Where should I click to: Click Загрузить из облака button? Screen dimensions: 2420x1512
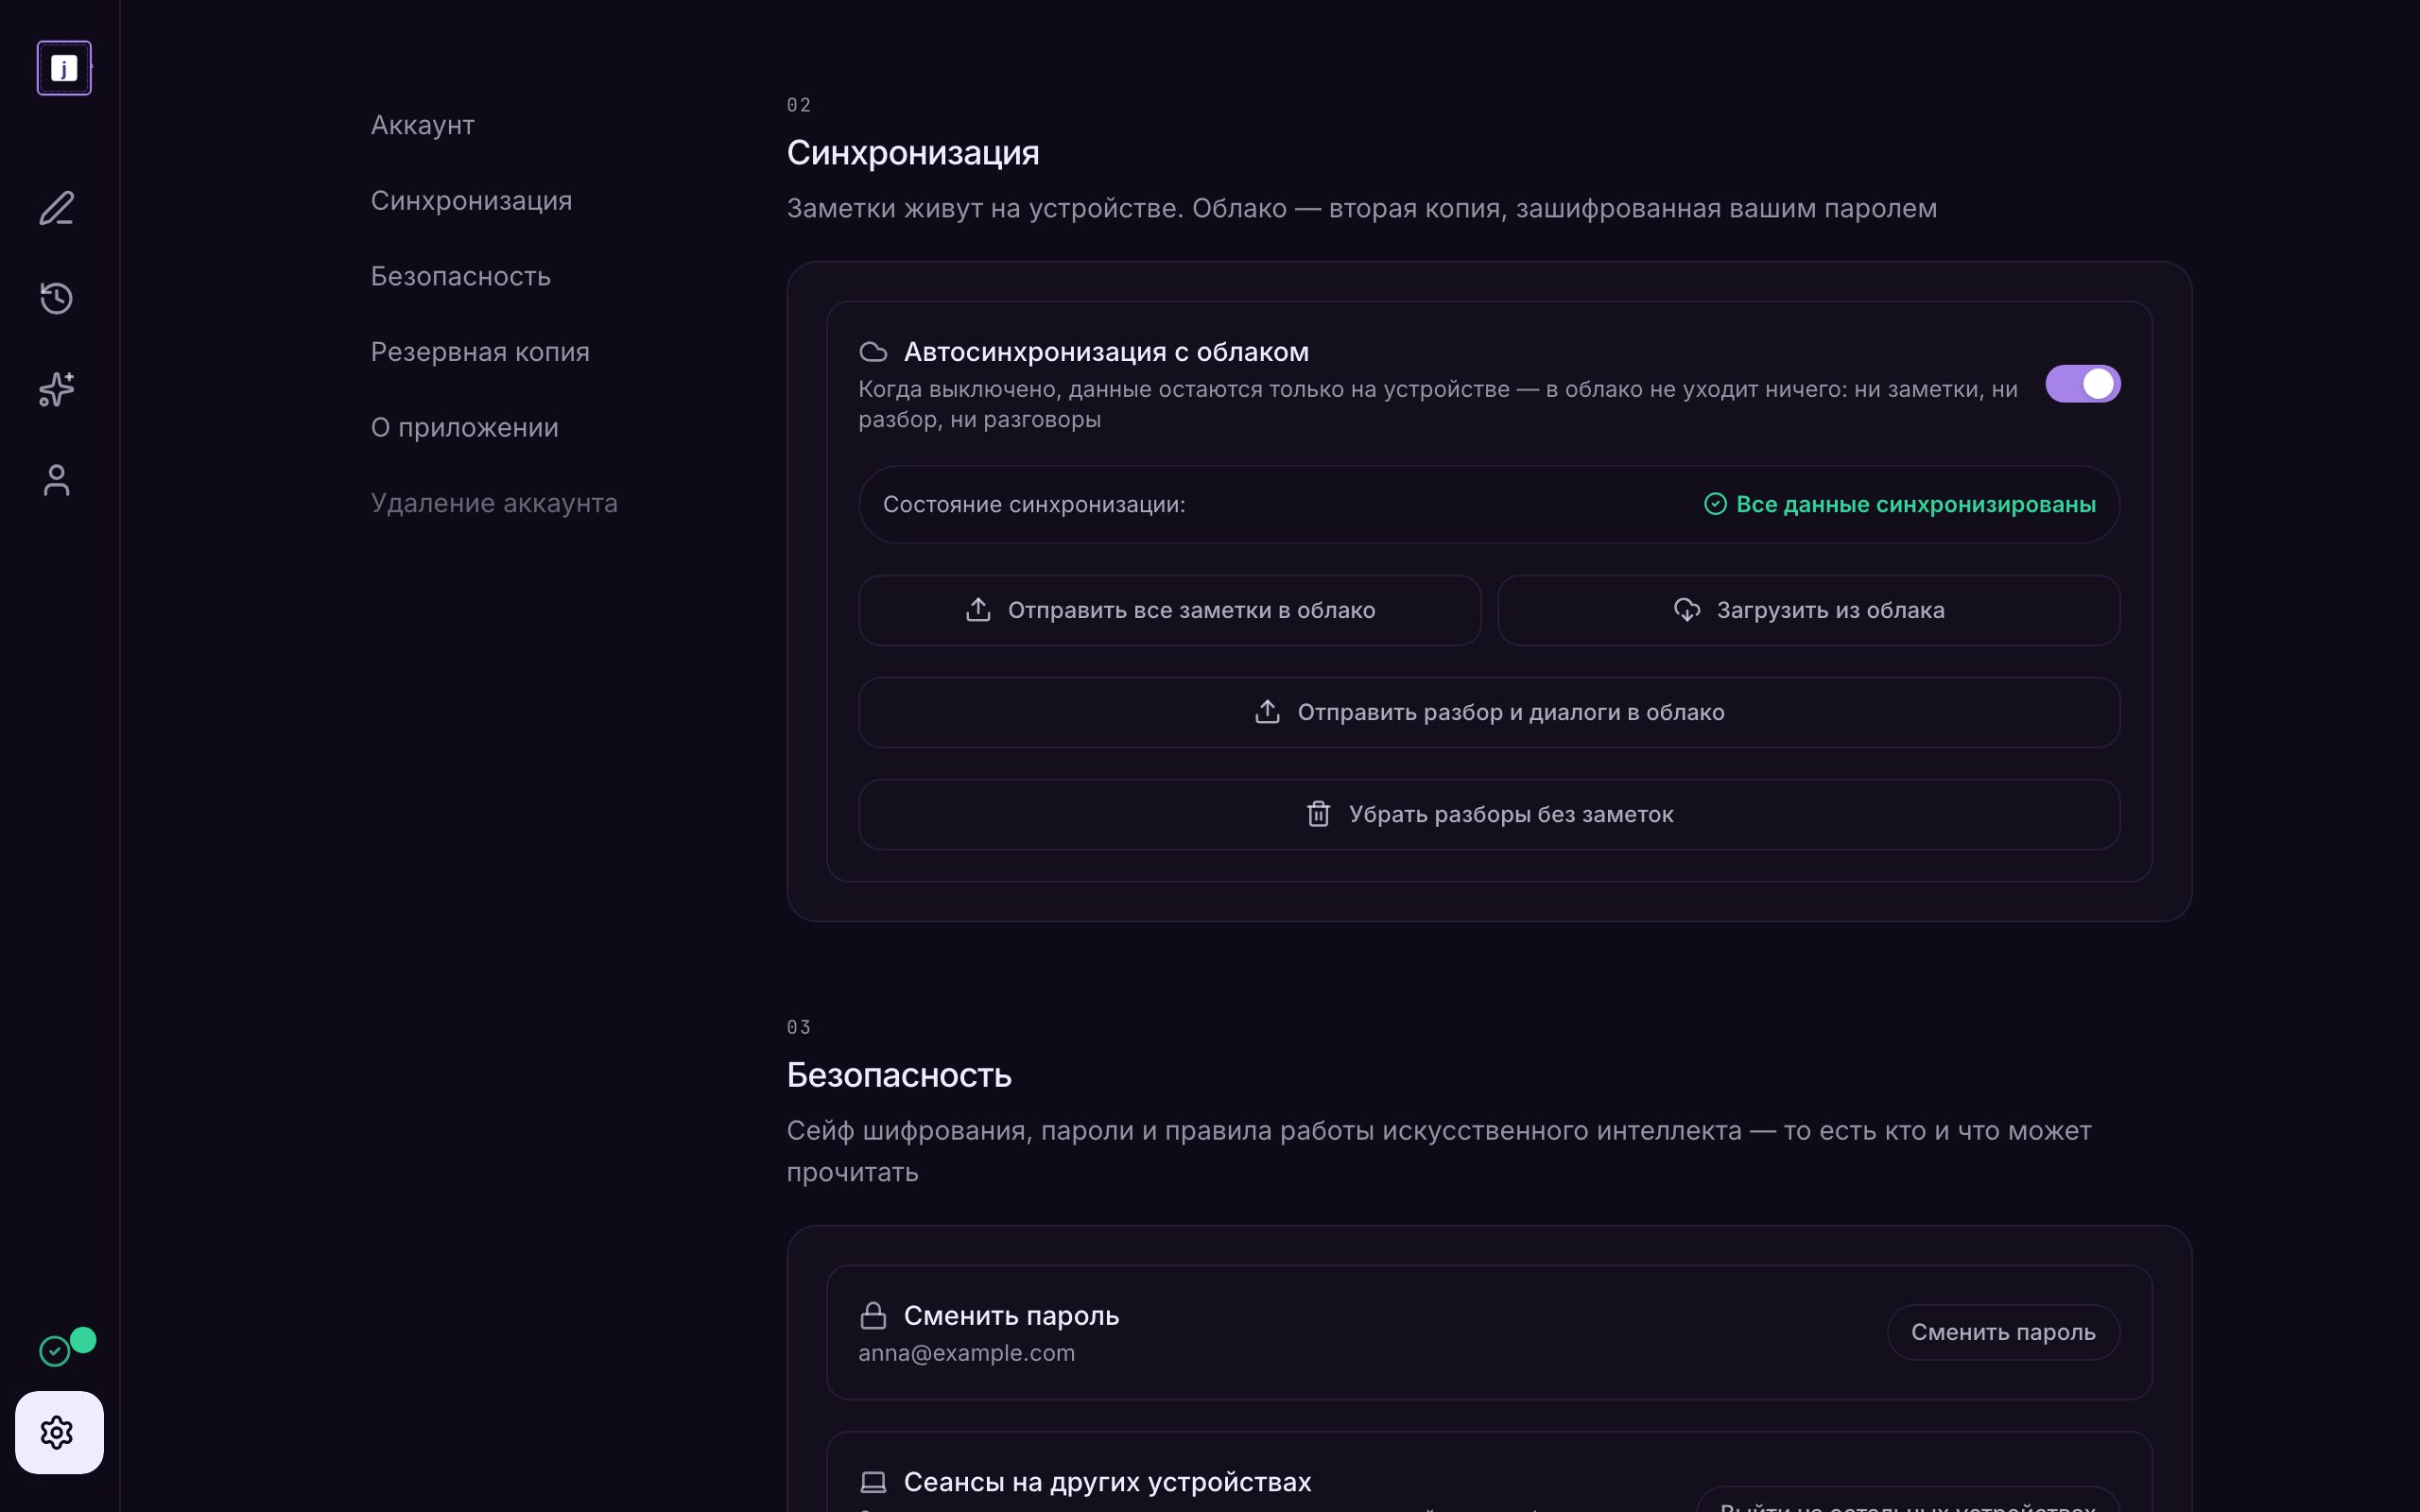1808,610
